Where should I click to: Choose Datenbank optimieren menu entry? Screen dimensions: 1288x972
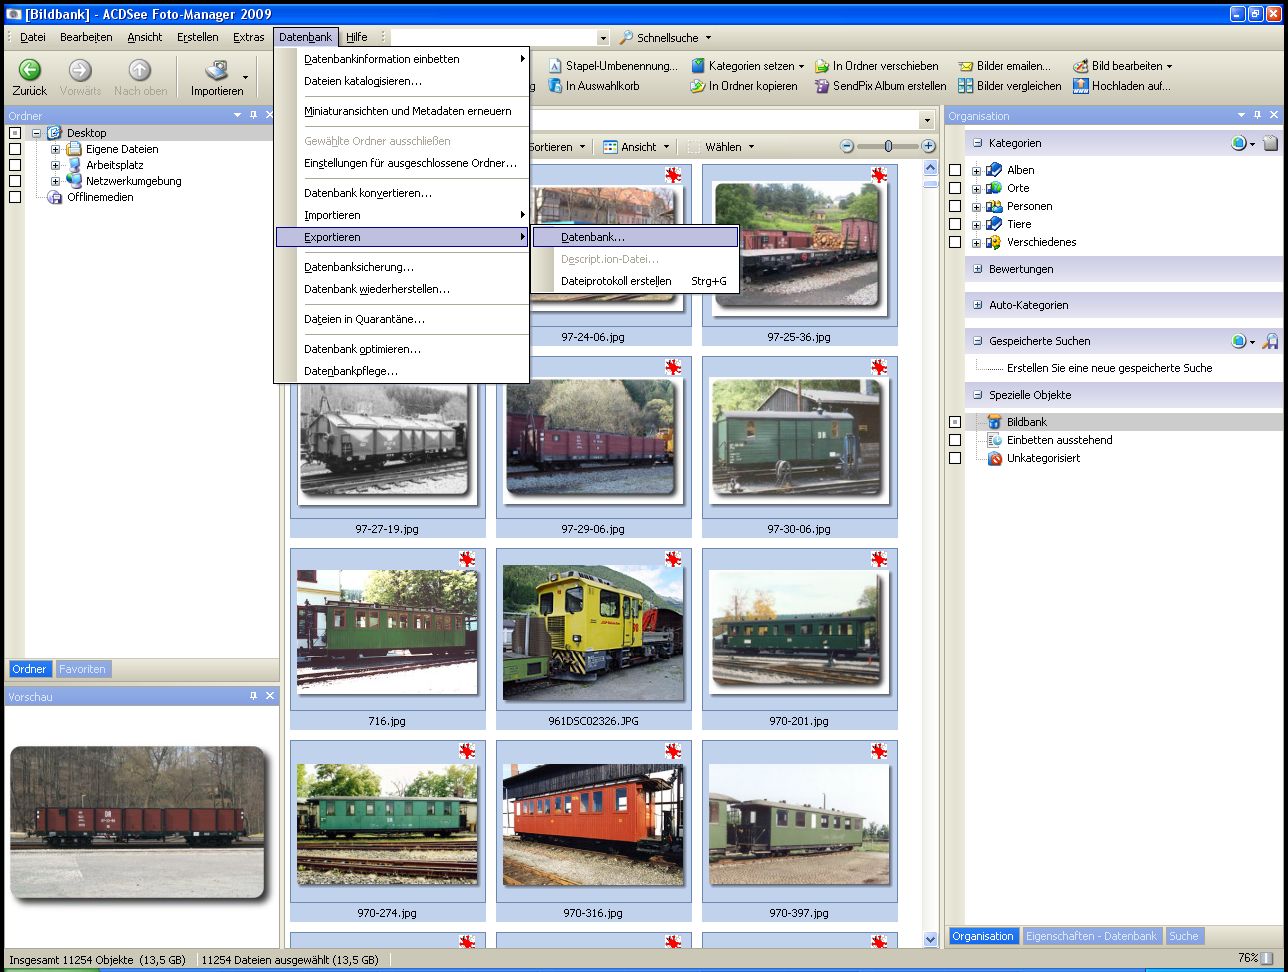pos(362,349)
